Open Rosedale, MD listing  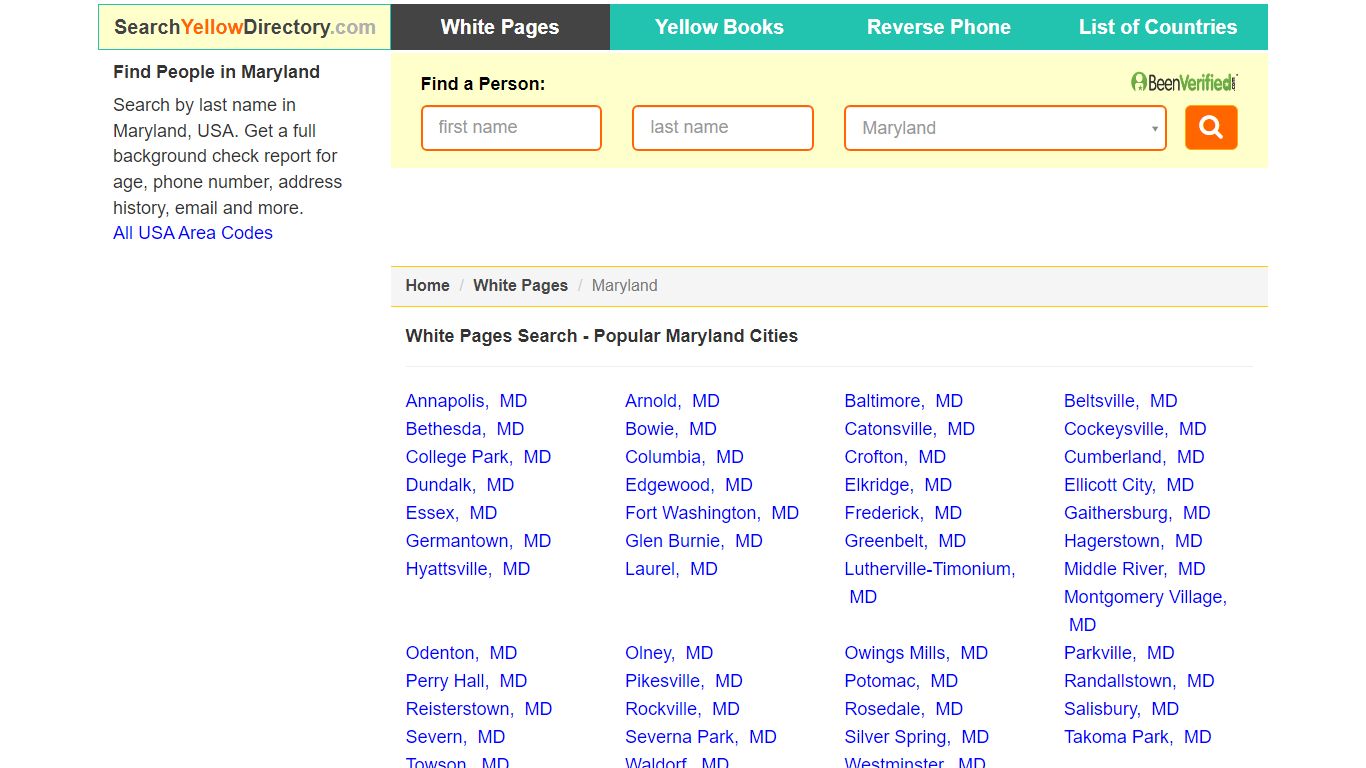coord(904,709)
